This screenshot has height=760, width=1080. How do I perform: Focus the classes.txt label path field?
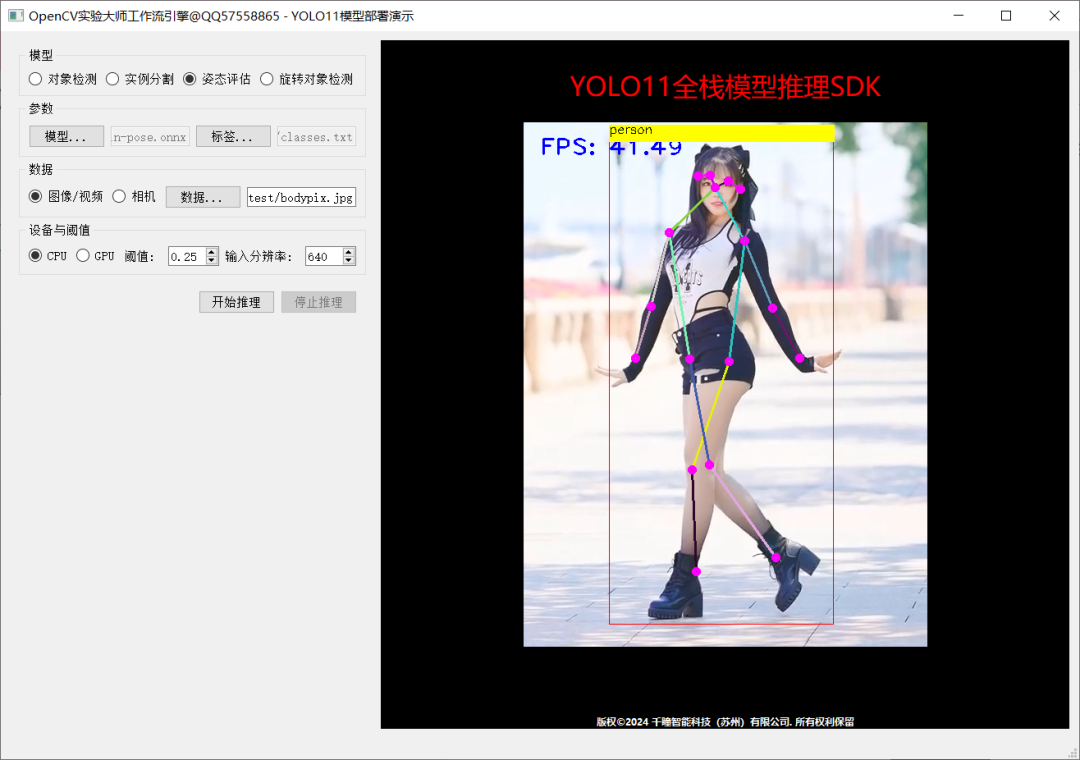point(316,137)
